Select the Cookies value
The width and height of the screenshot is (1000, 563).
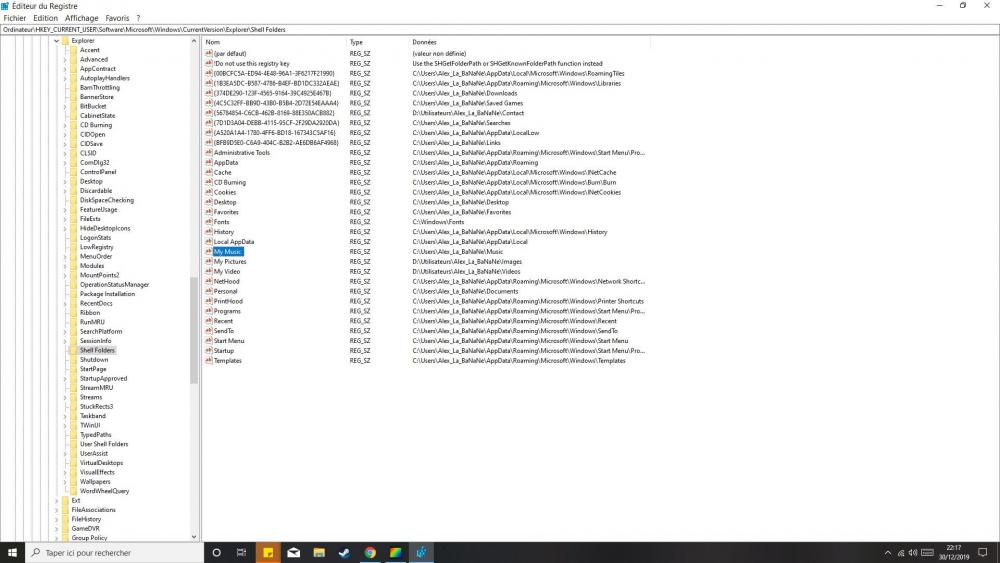pos(224,192)
